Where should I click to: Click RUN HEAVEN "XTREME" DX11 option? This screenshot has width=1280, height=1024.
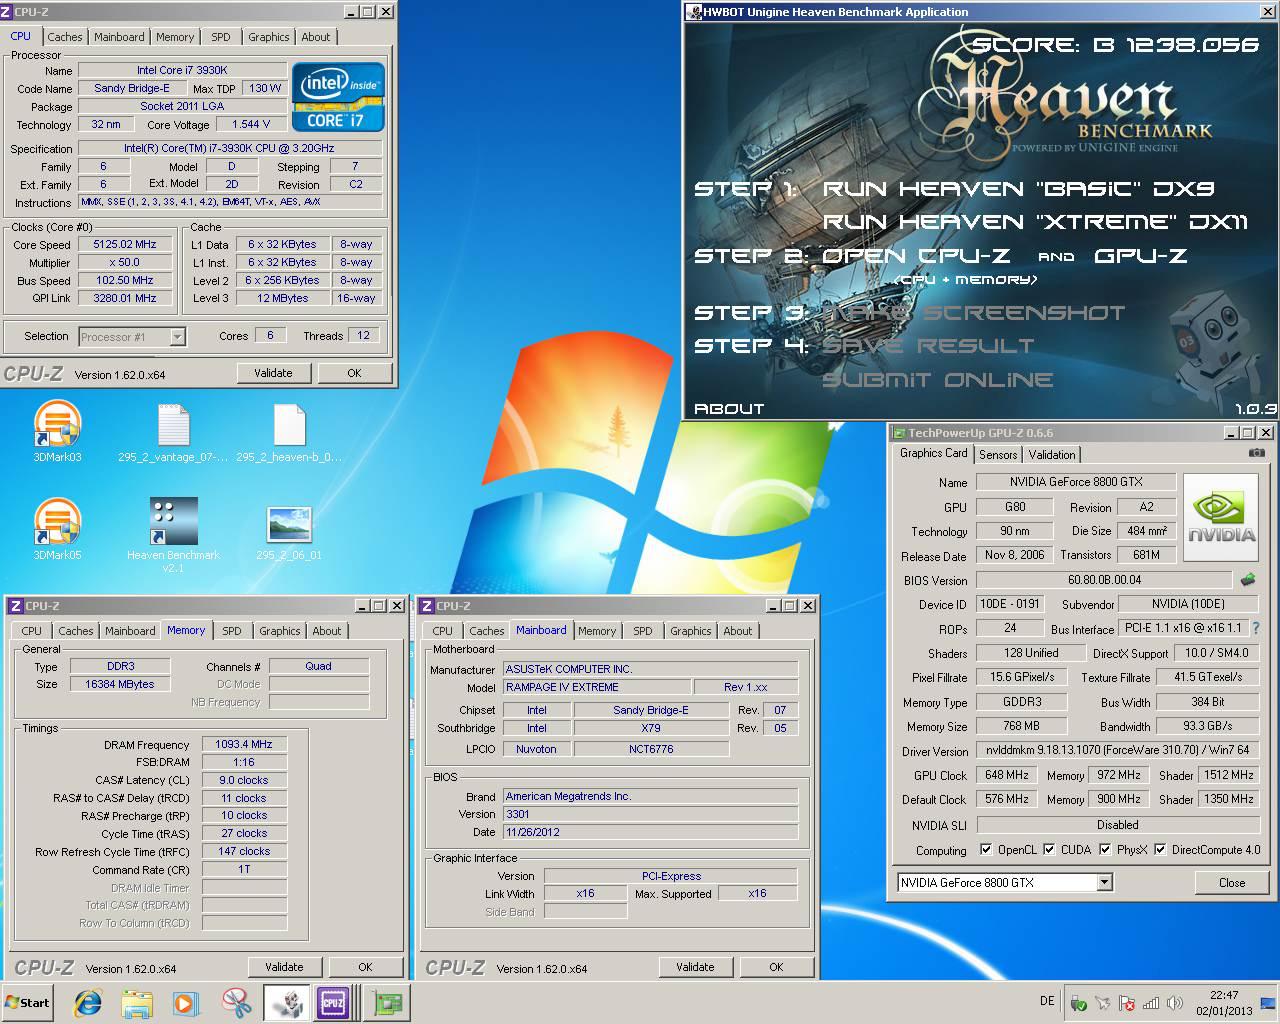(x=1035, y=222)
